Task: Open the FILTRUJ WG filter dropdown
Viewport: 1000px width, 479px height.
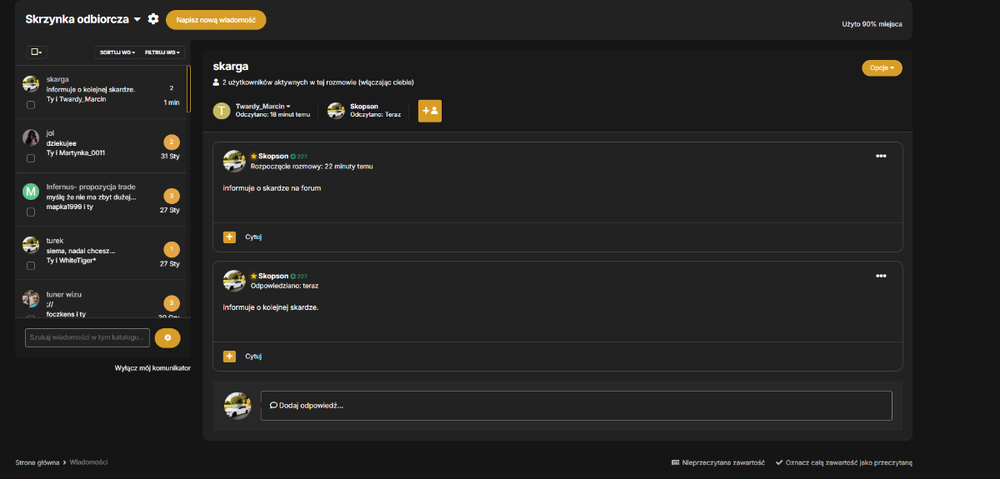Action: tap(162, 52)
